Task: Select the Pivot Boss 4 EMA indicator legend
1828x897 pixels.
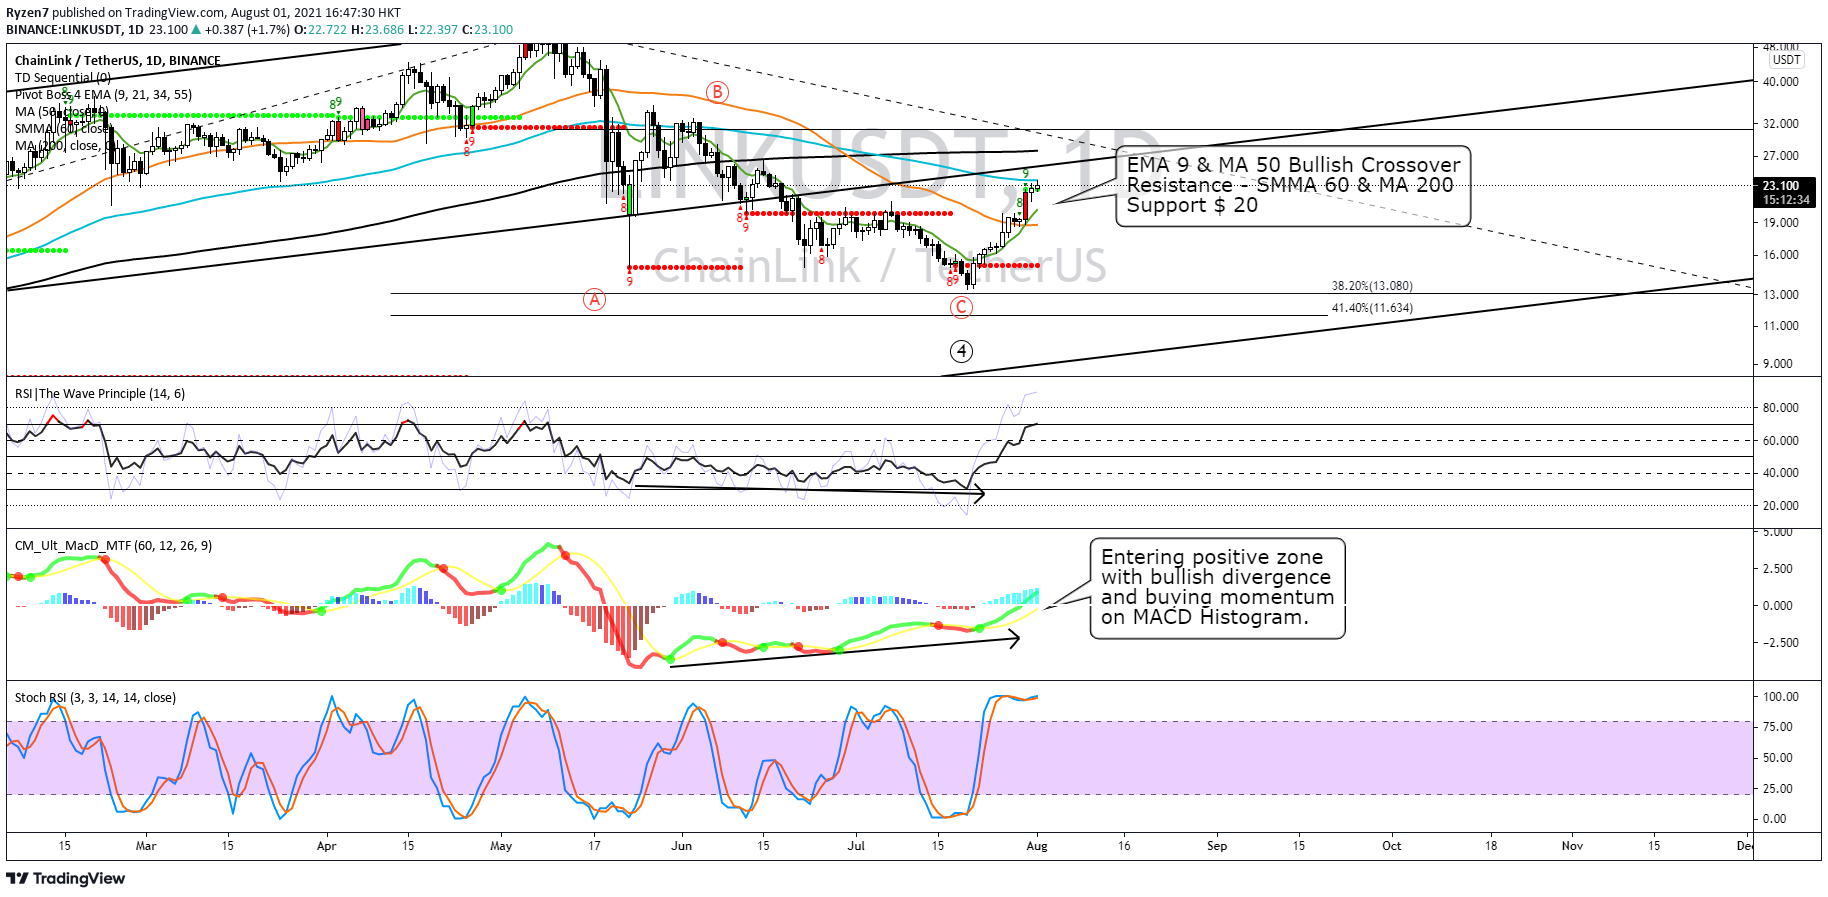Action: point(103,94)
